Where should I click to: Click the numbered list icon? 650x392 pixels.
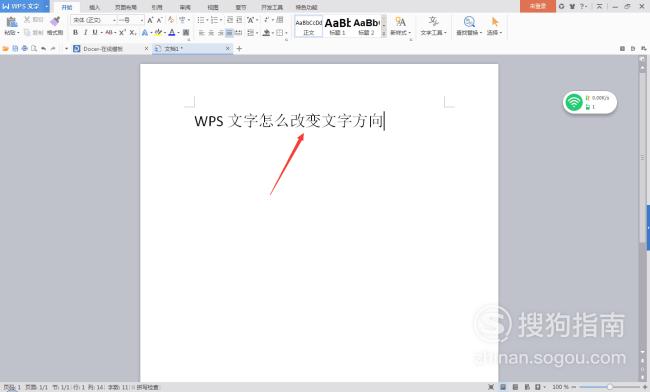pyautogui.click(x=214, y=20)
